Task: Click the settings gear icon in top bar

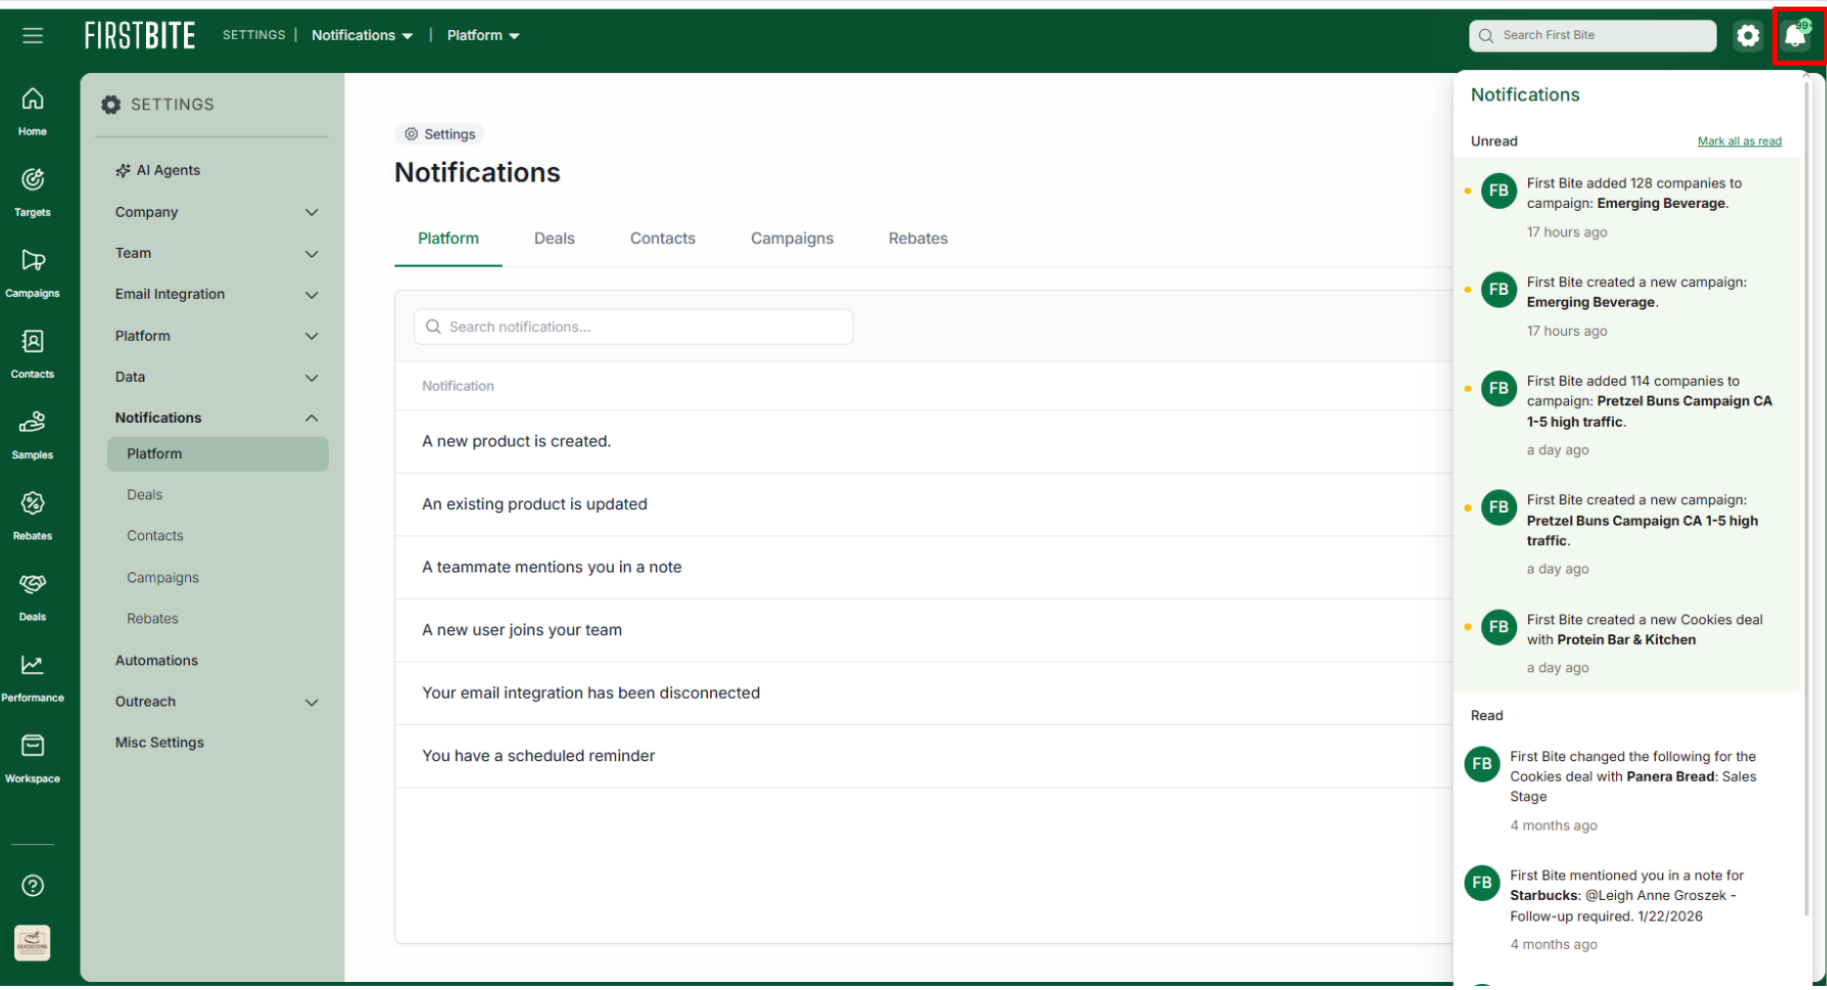Action: click(1748, 36)
